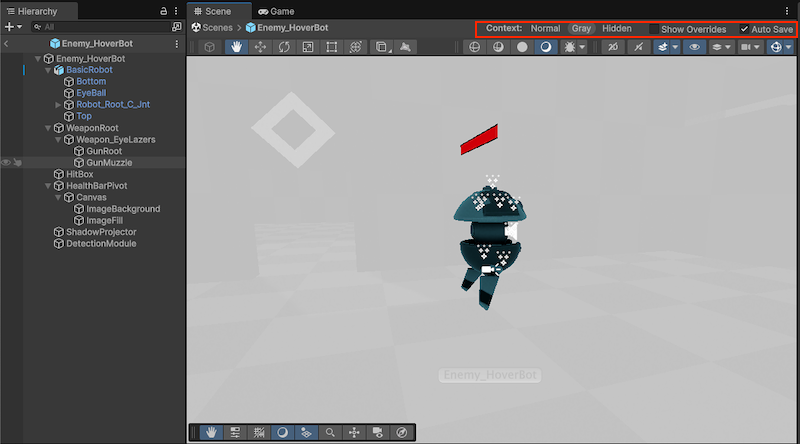Select the Rotate tool
800x444 pixels.
284,47
